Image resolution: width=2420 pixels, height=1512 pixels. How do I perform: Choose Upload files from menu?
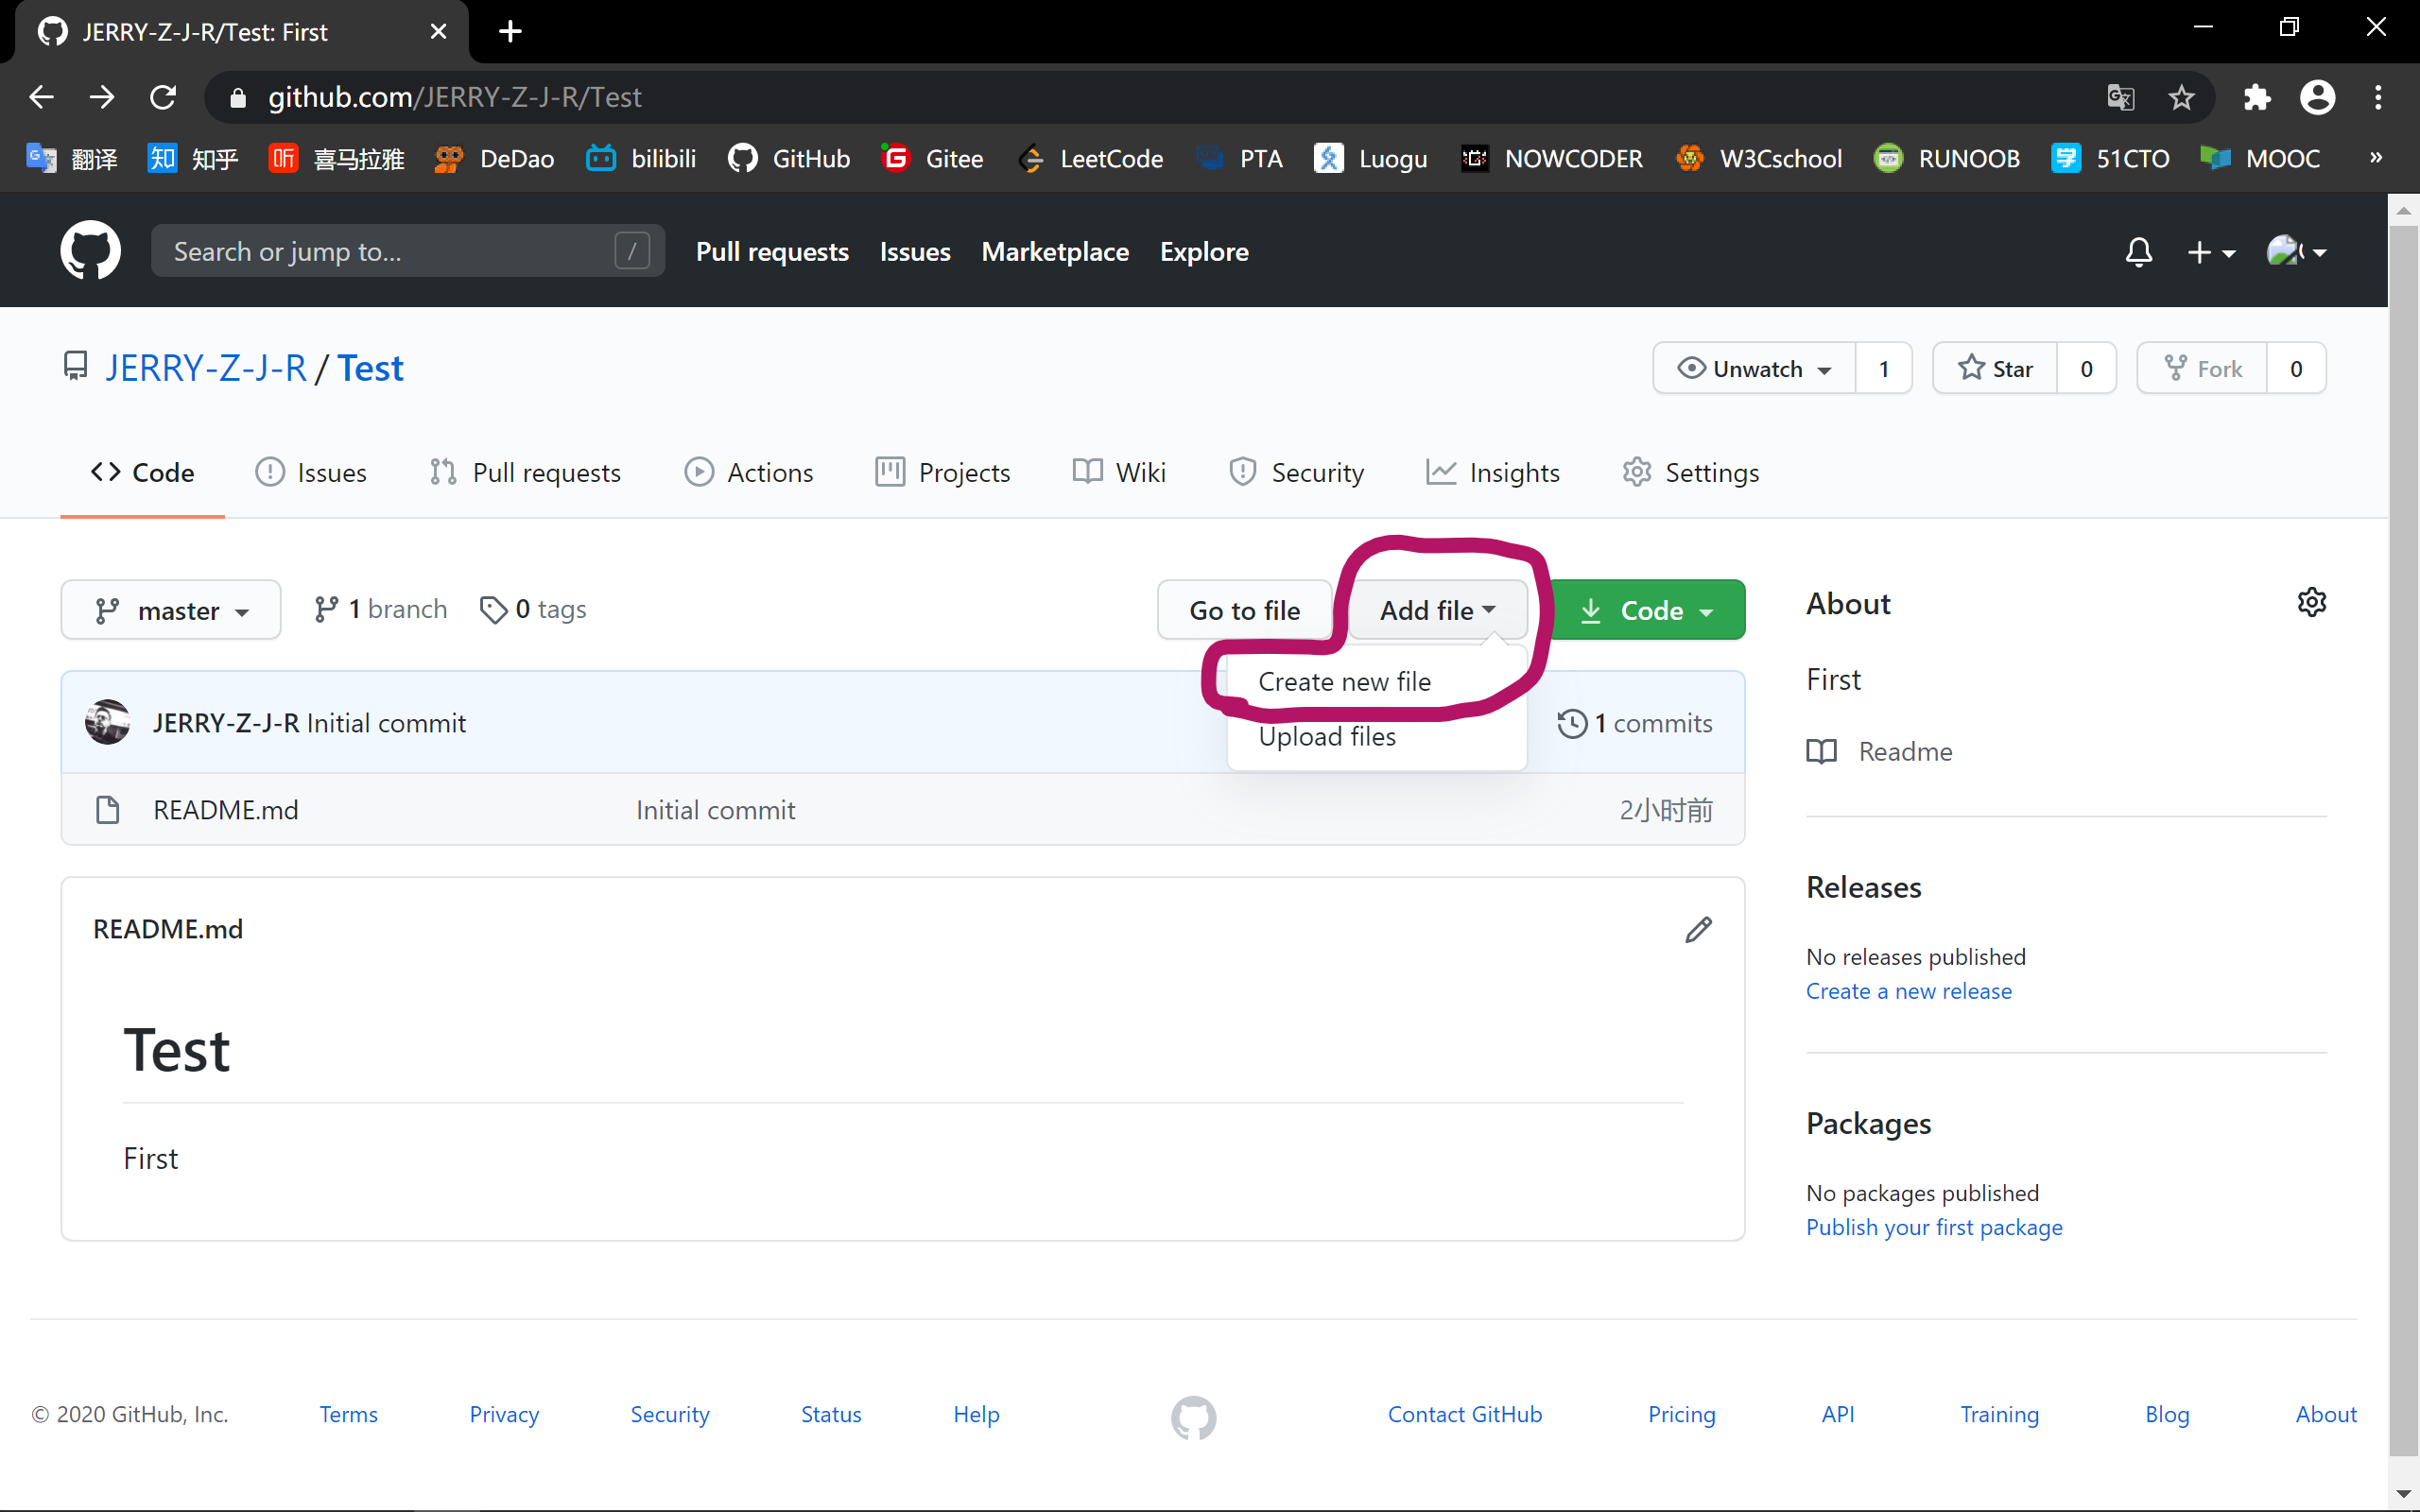(1327, 737)
